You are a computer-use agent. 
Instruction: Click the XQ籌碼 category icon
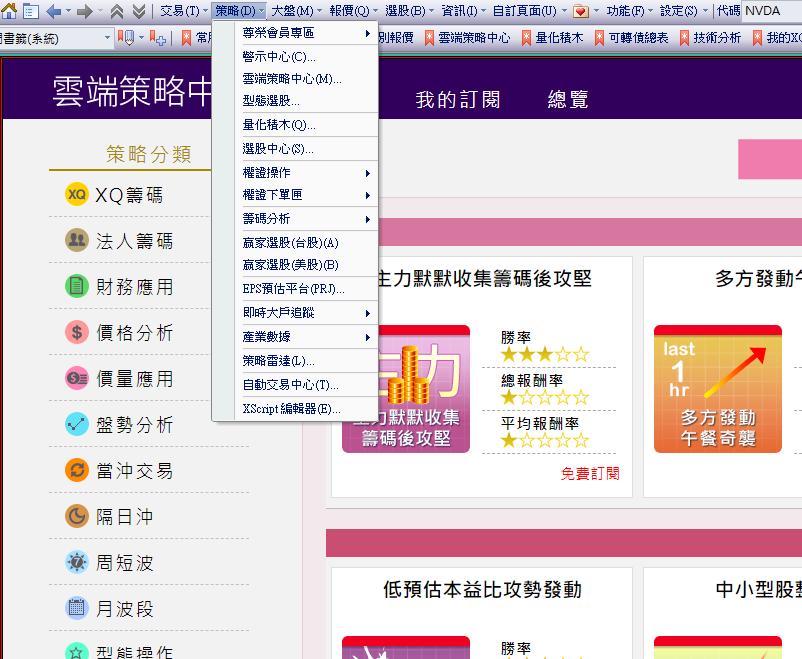pos(77,195)
